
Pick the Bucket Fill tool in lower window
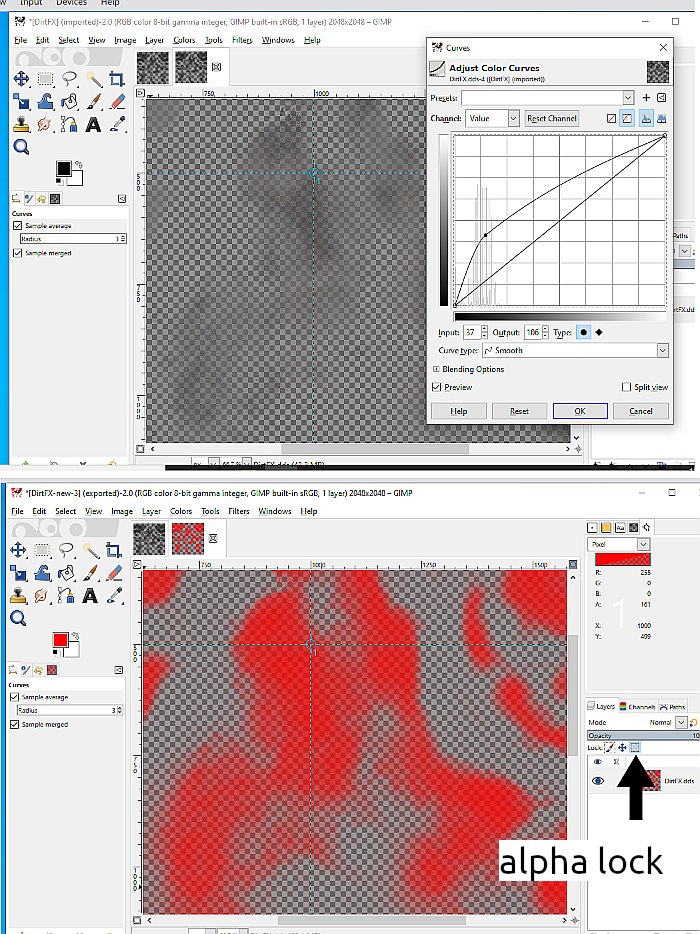click(x=67, y=572)
